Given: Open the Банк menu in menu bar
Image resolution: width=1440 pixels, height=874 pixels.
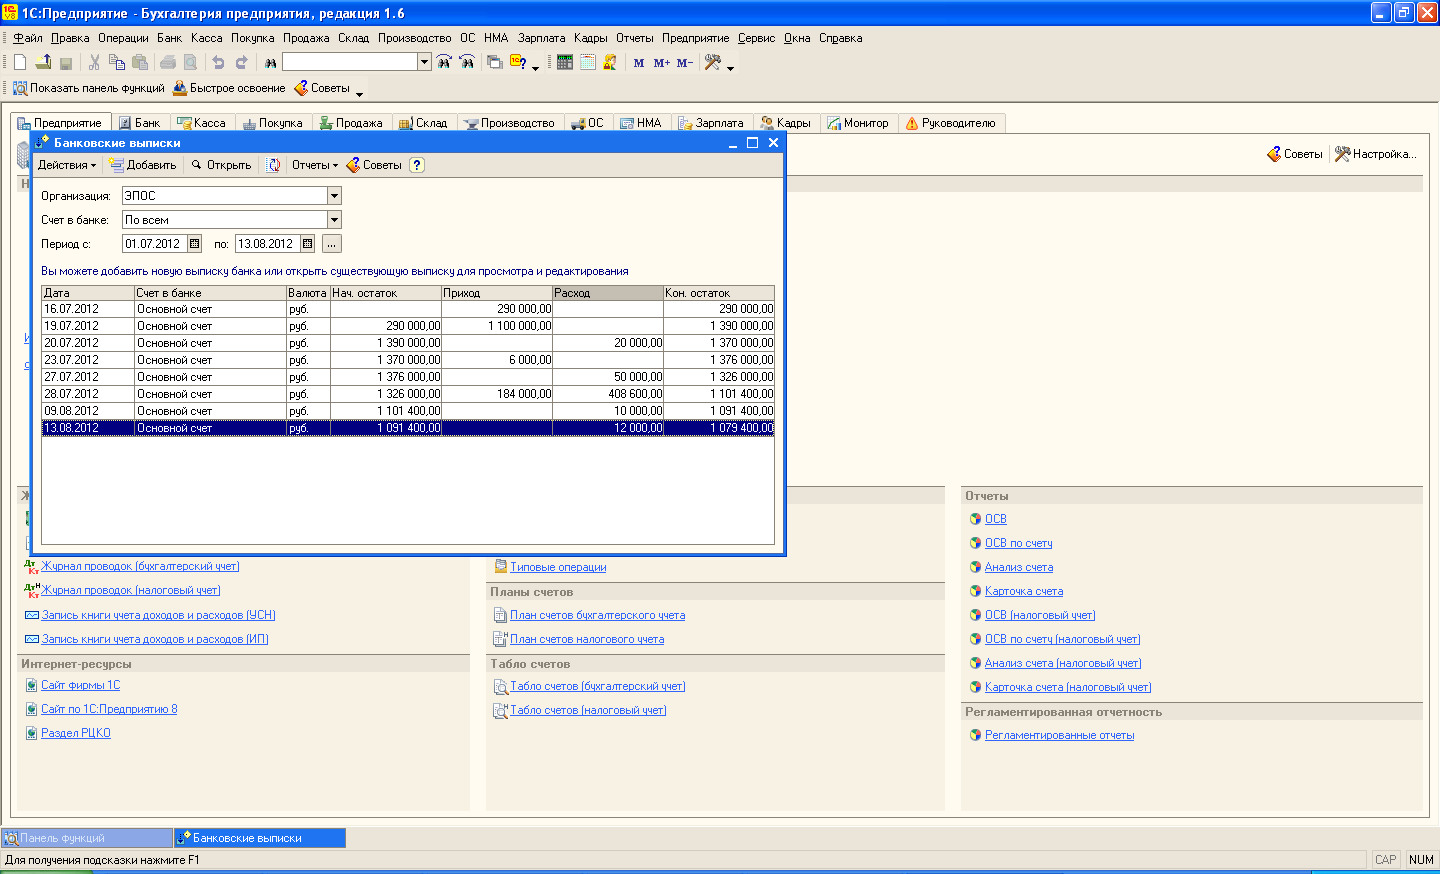Looking at the screenshot, I should (169, 38).
